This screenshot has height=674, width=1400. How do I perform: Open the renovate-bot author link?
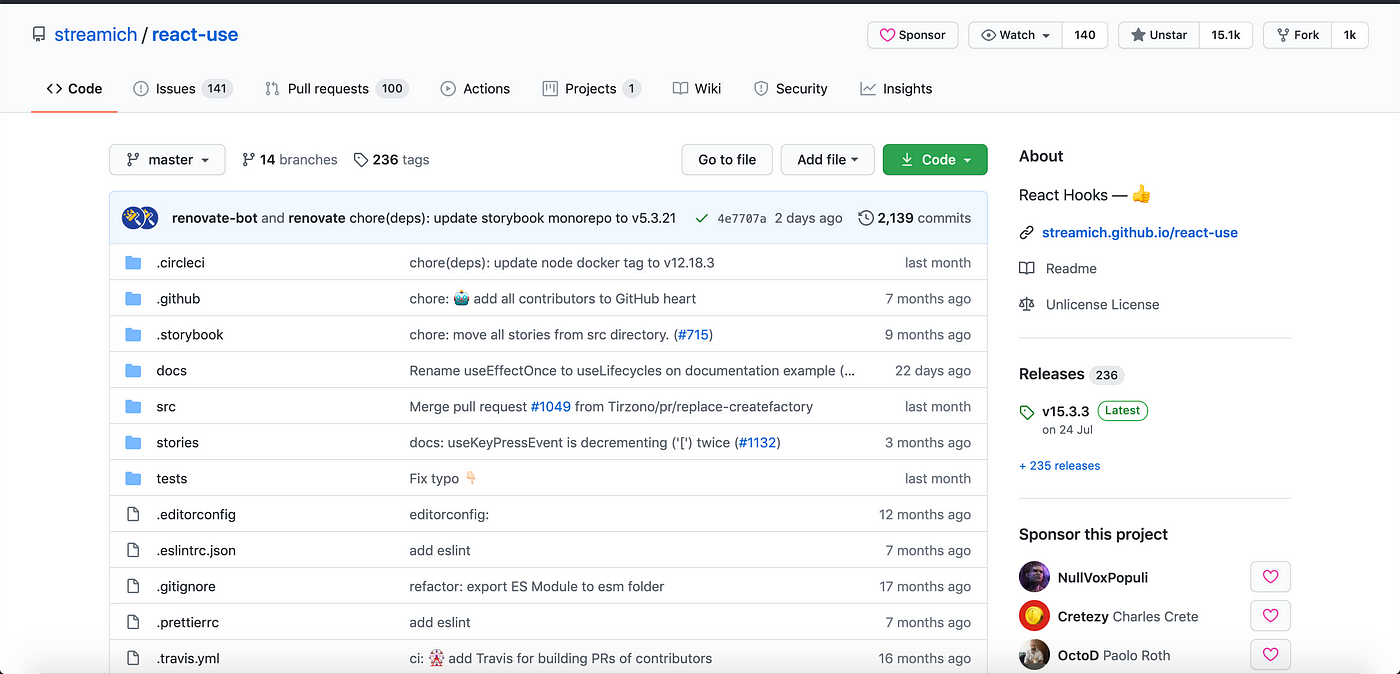click(x=215, y=218)
